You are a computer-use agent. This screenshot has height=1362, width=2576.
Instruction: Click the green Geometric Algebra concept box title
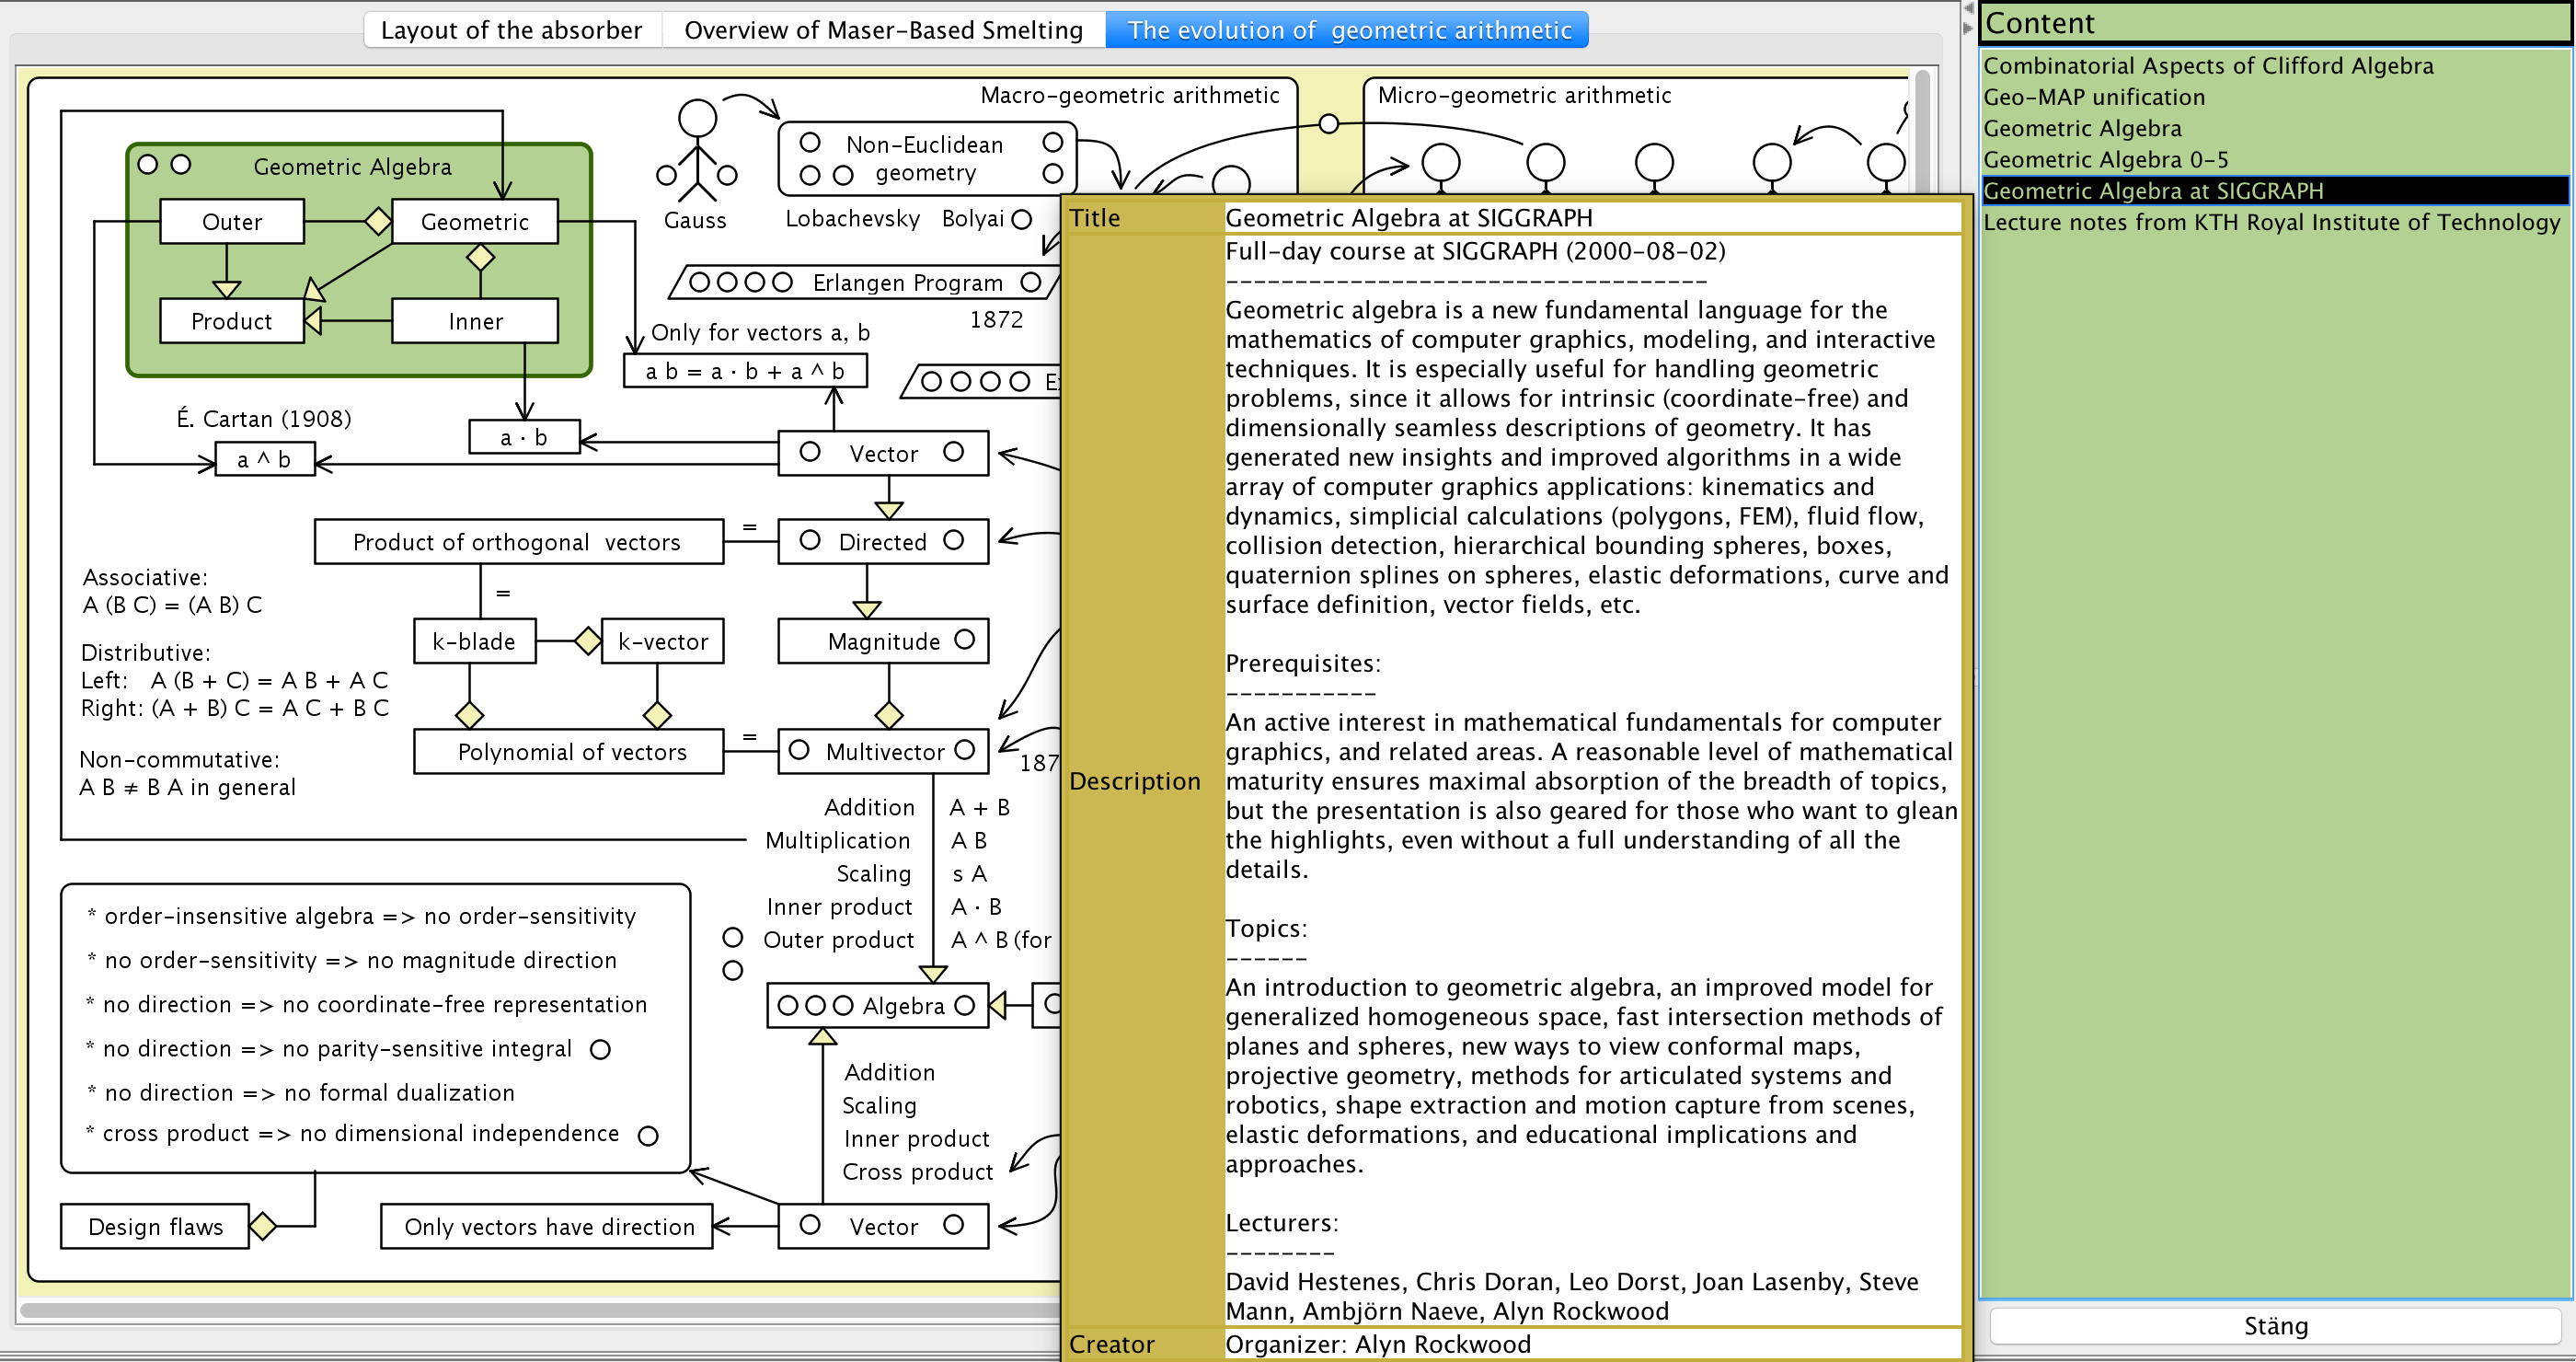click(x=352, y=167)
